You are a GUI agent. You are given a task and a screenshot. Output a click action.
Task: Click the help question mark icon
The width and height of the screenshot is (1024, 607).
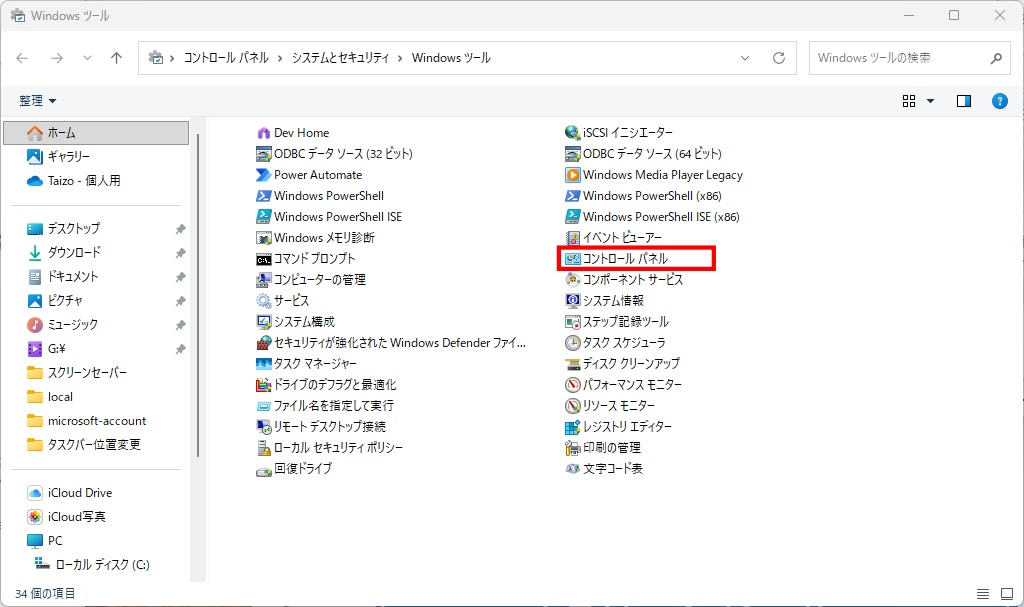coord(998,101)
